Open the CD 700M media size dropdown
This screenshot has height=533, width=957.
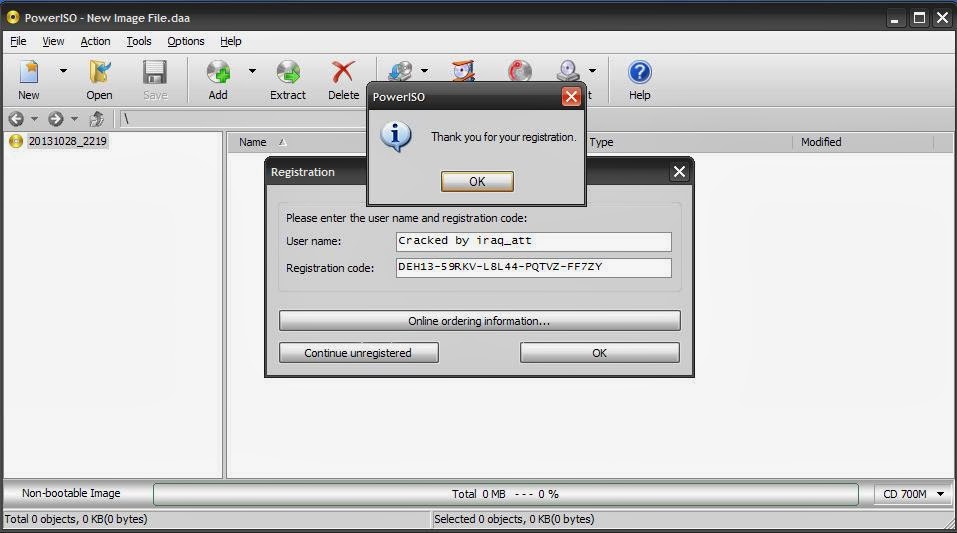pyautogui.click(x=913, y=494)
